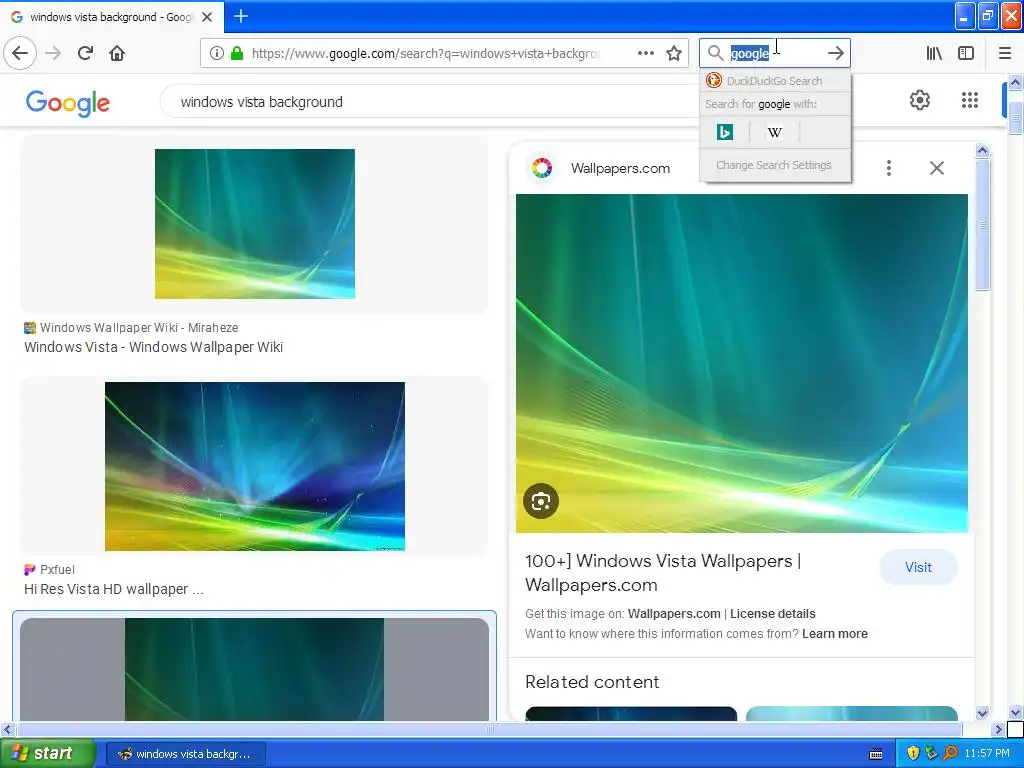Search with Wikipedia icon in dropdown
The height and width of the screenshot is (768, 1024).
[x=775, y=132]
